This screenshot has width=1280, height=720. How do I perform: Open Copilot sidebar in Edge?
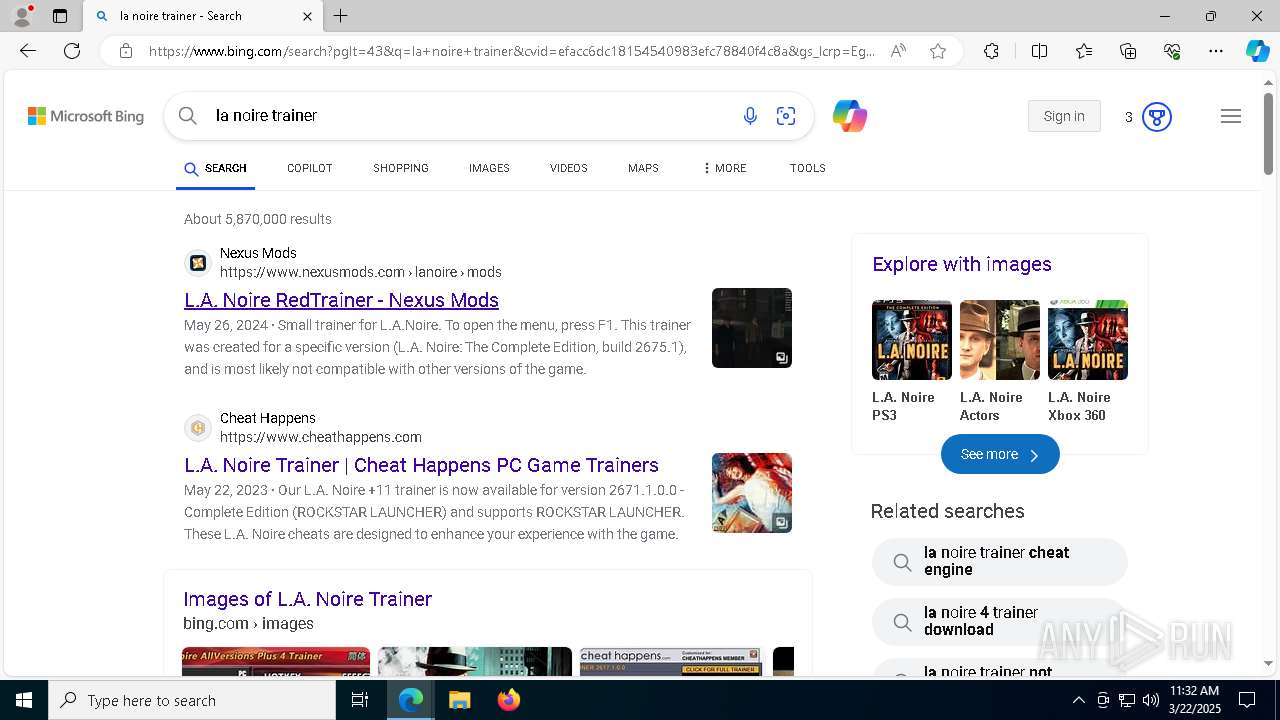pos(1257,51)
